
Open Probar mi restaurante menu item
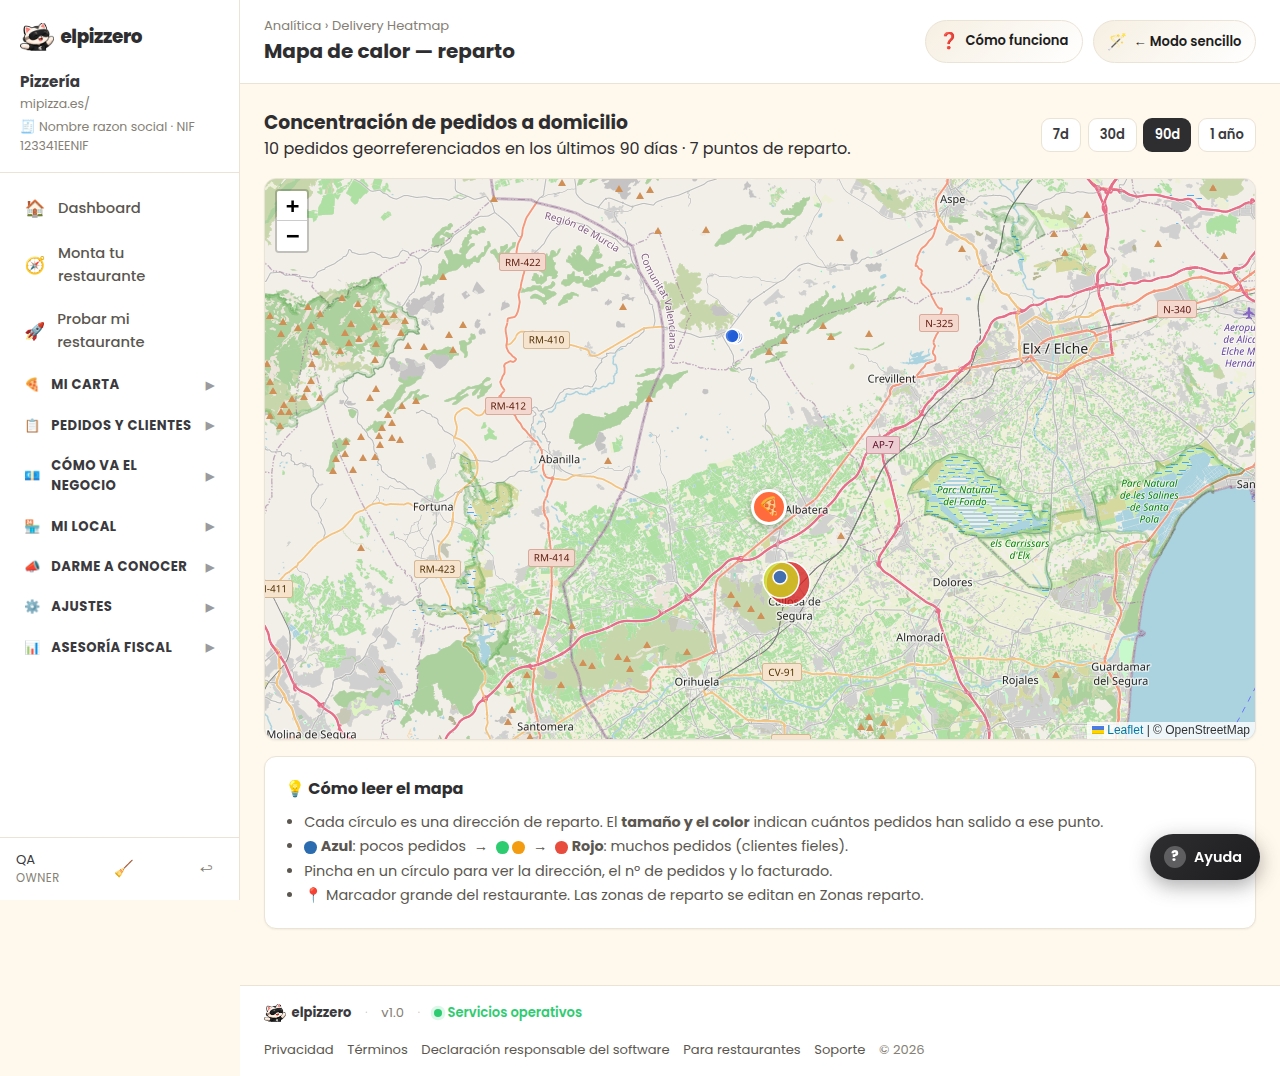click(x=120, y=331)
